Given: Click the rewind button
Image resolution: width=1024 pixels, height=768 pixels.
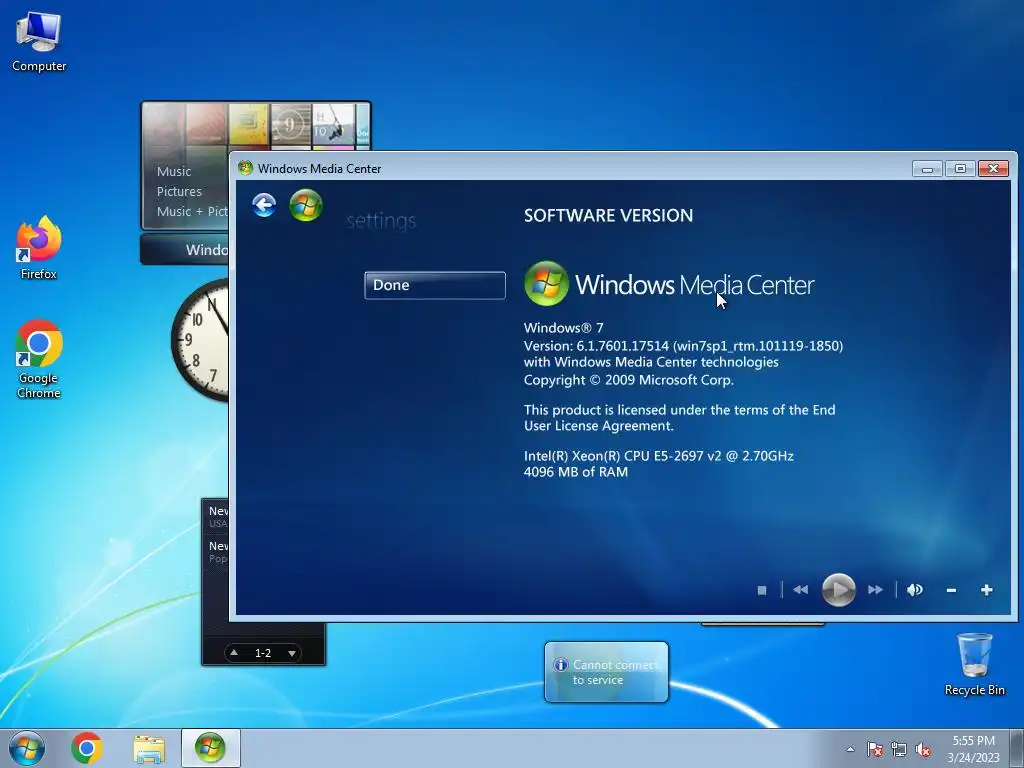Looking at the screenshot, I should [801, 590].
